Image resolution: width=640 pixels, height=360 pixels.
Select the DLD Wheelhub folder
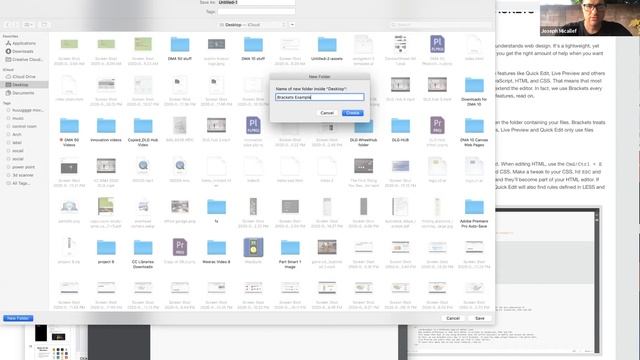(363, 132)
